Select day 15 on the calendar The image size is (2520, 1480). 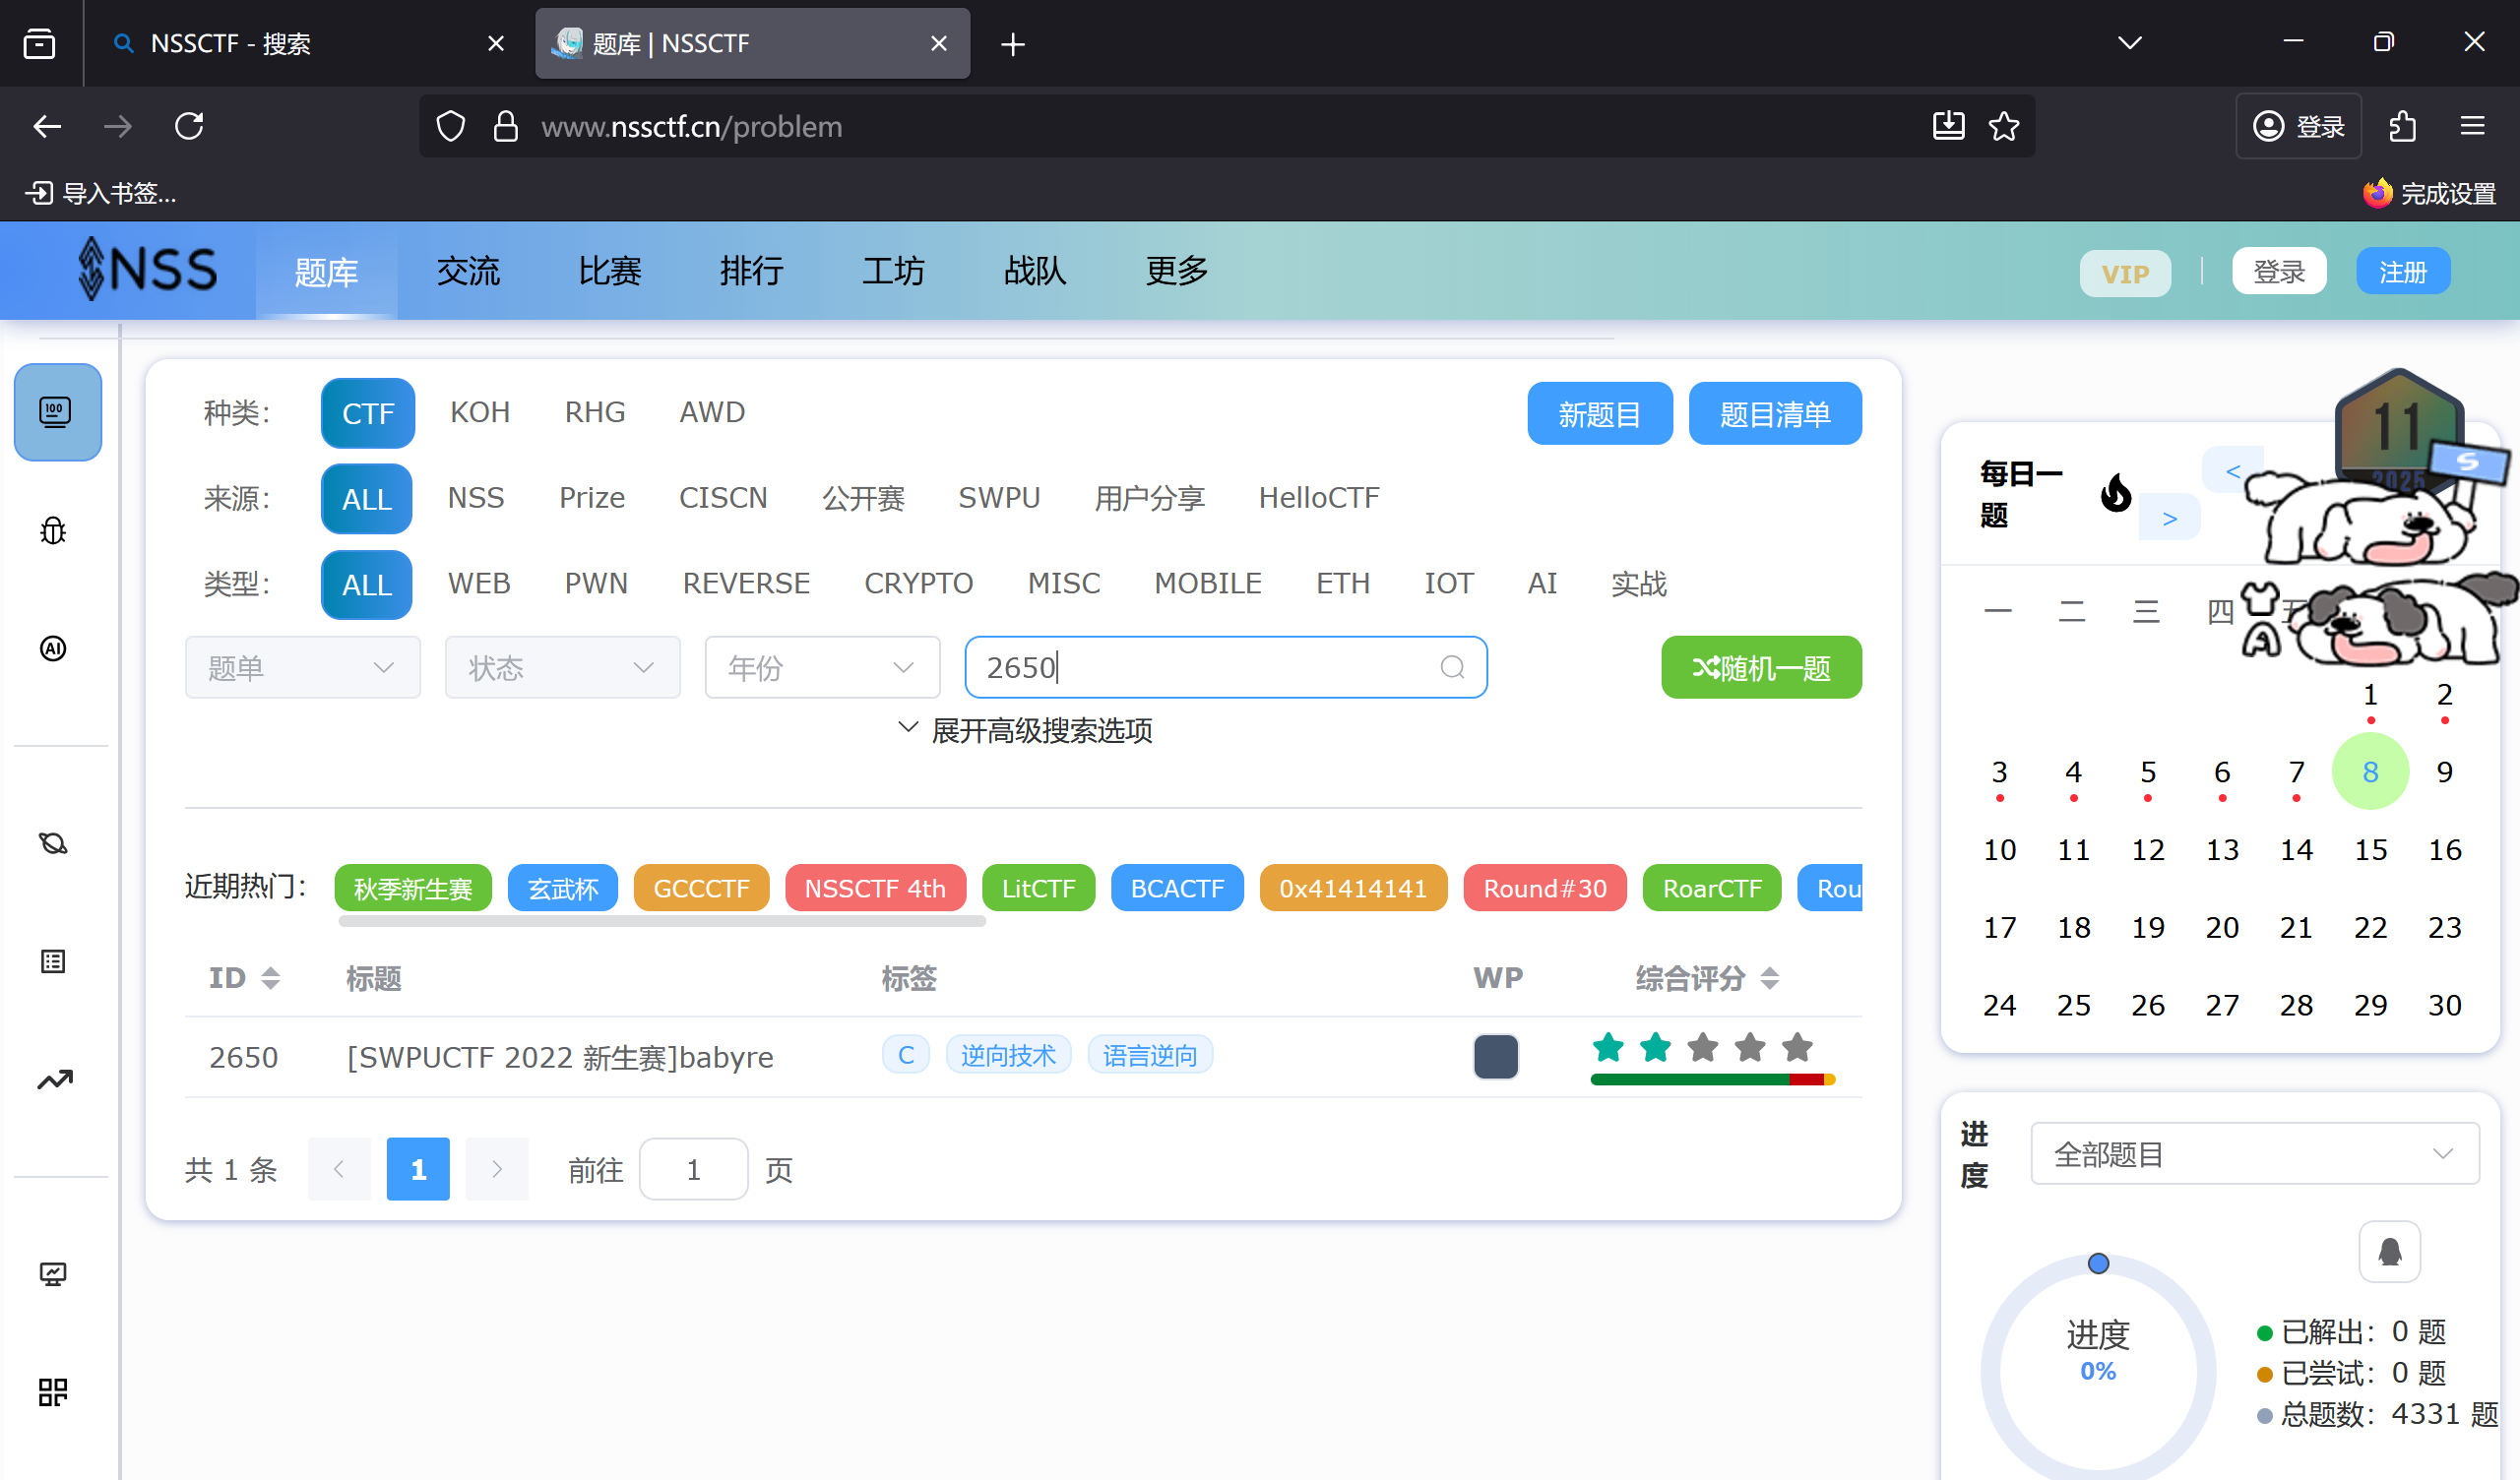click(x=2371, y=849)
